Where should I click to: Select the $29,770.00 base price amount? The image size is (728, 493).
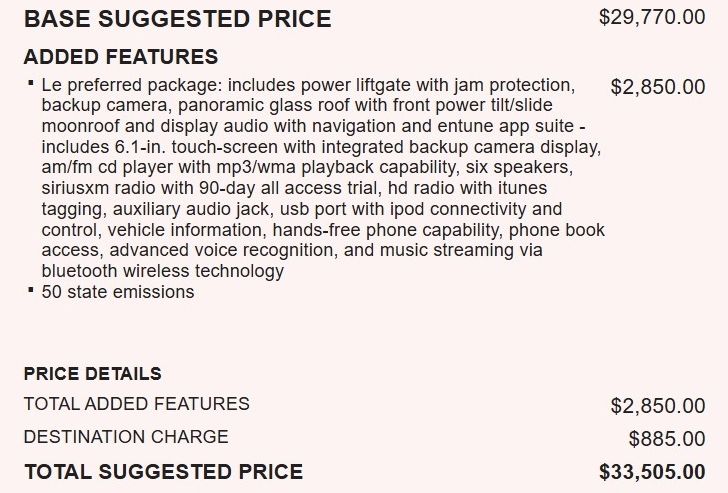pyautogui.click(x=651, y=18)
